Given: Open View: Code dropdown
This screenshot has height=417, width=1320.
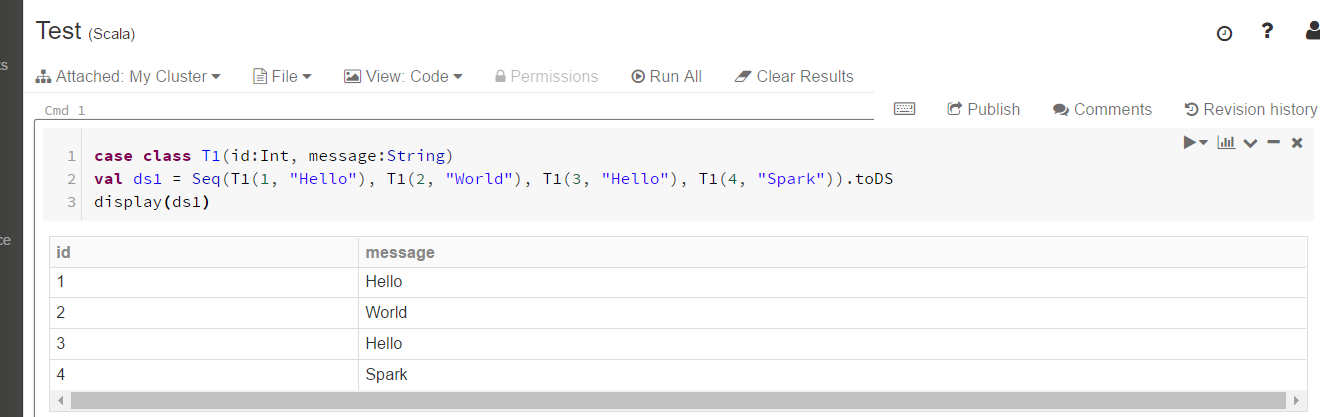Looking at the screenshot, I should click(403, 76).
